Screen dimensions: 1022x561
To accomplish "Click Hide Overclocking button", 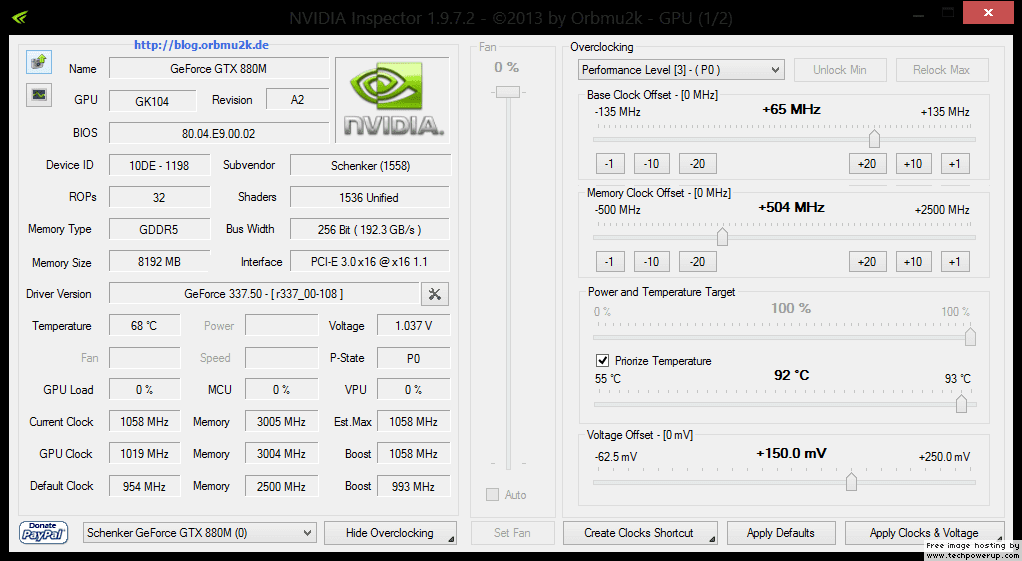I will 390,533.
